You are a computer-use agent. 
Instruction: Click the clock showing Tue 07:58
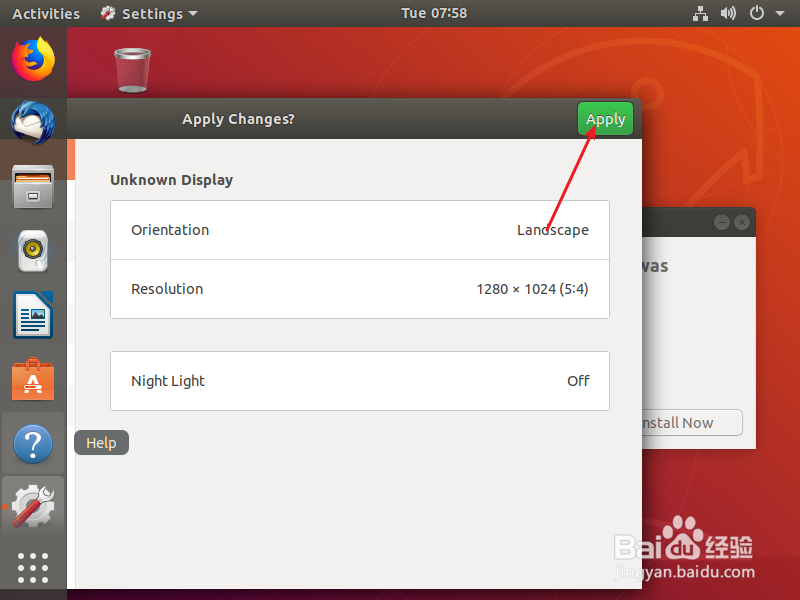coord(434,13)
